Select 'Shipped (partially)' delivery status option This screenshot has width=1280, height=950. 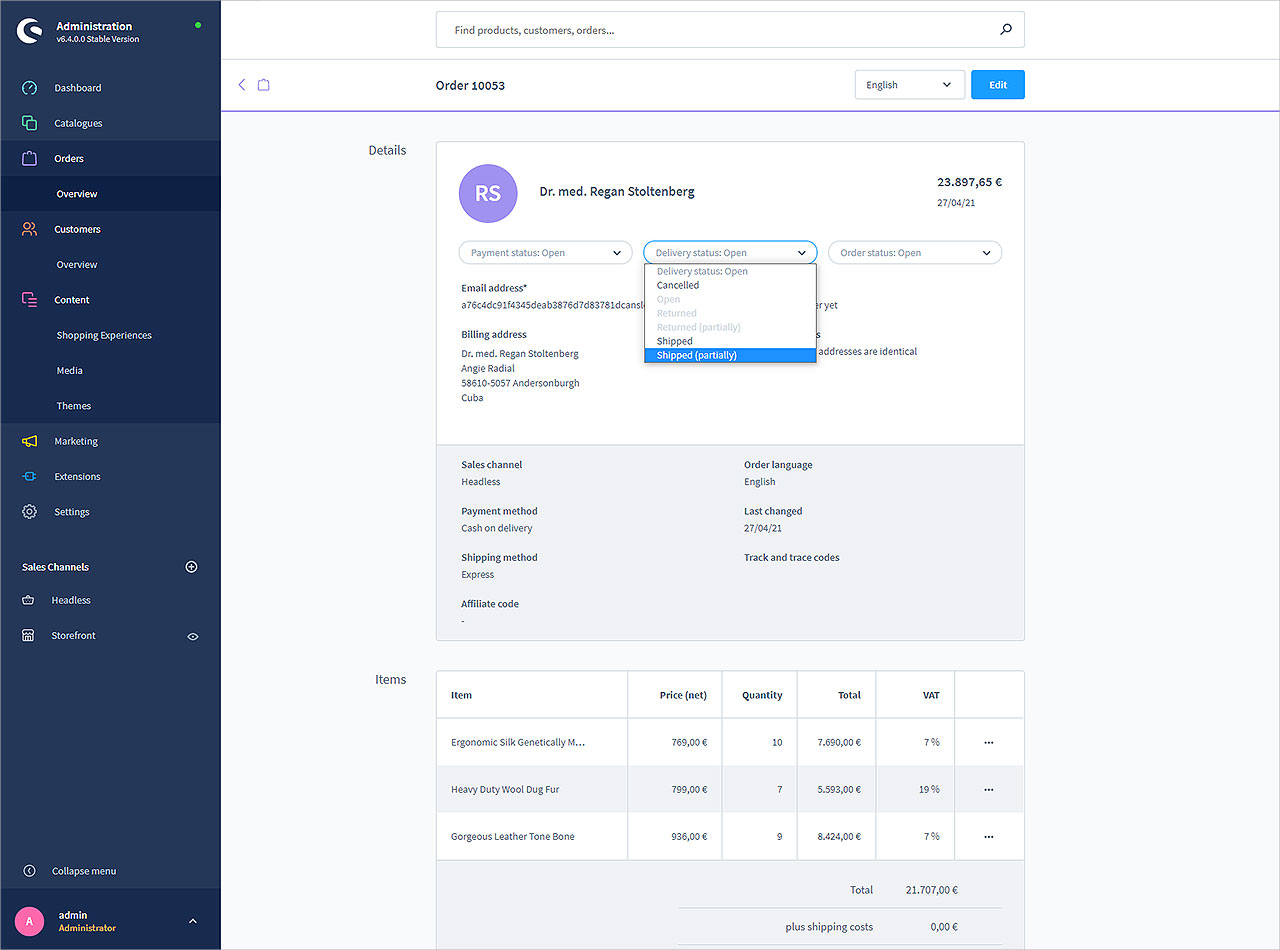point(729,355)
